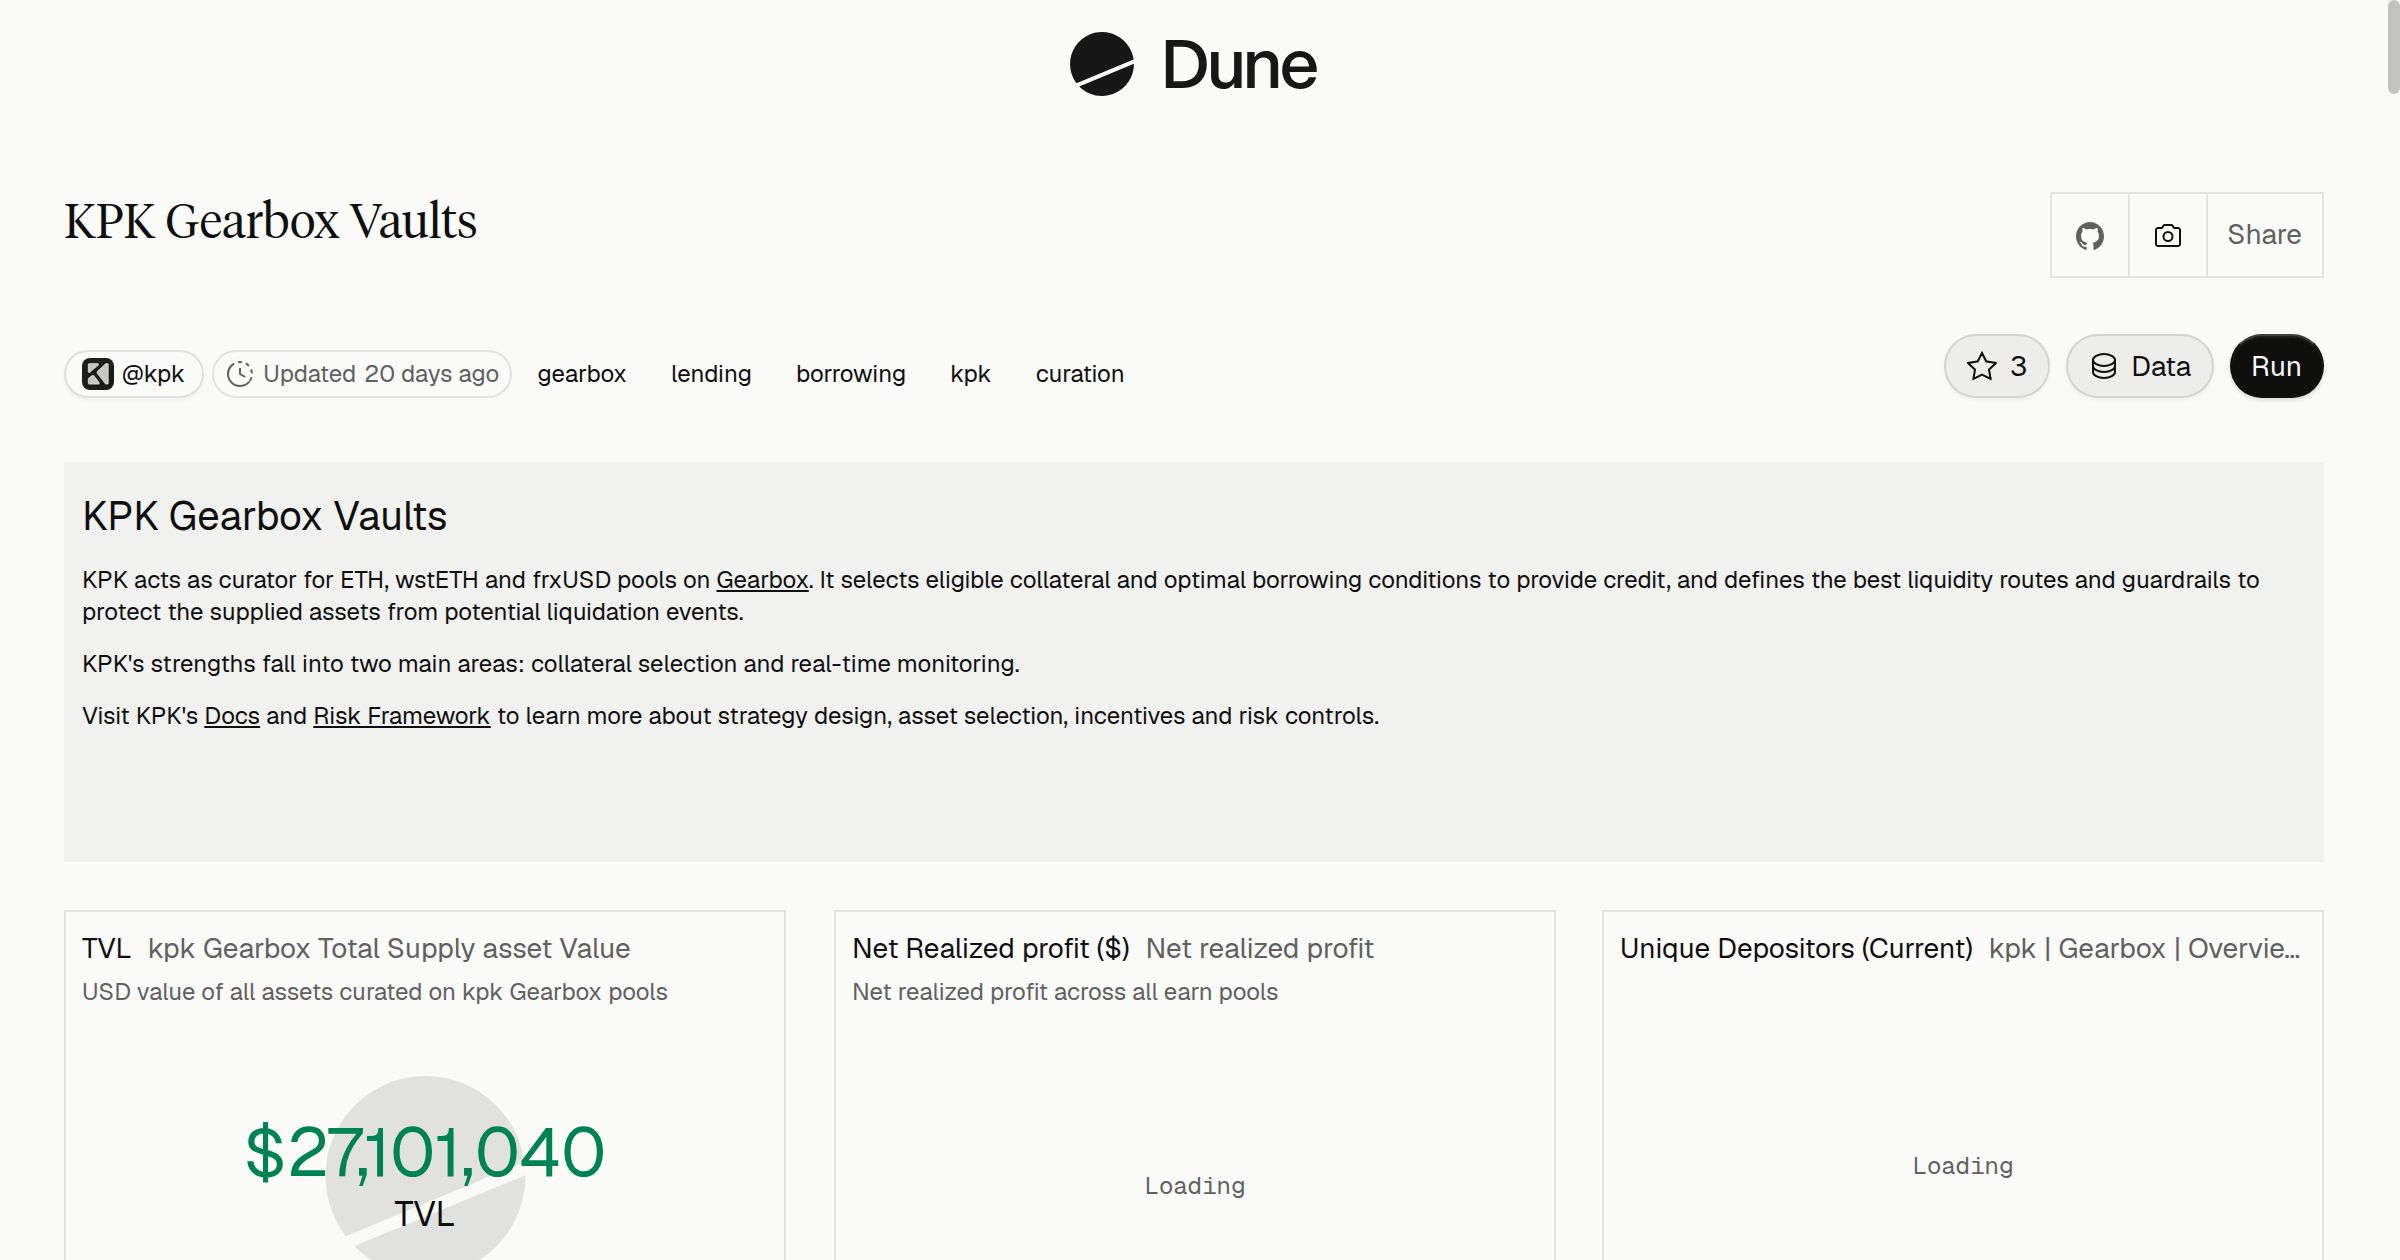Click the star count 3
Image resolution: width=2400 pixels, height=1260 pixels.
(2018, 366)
